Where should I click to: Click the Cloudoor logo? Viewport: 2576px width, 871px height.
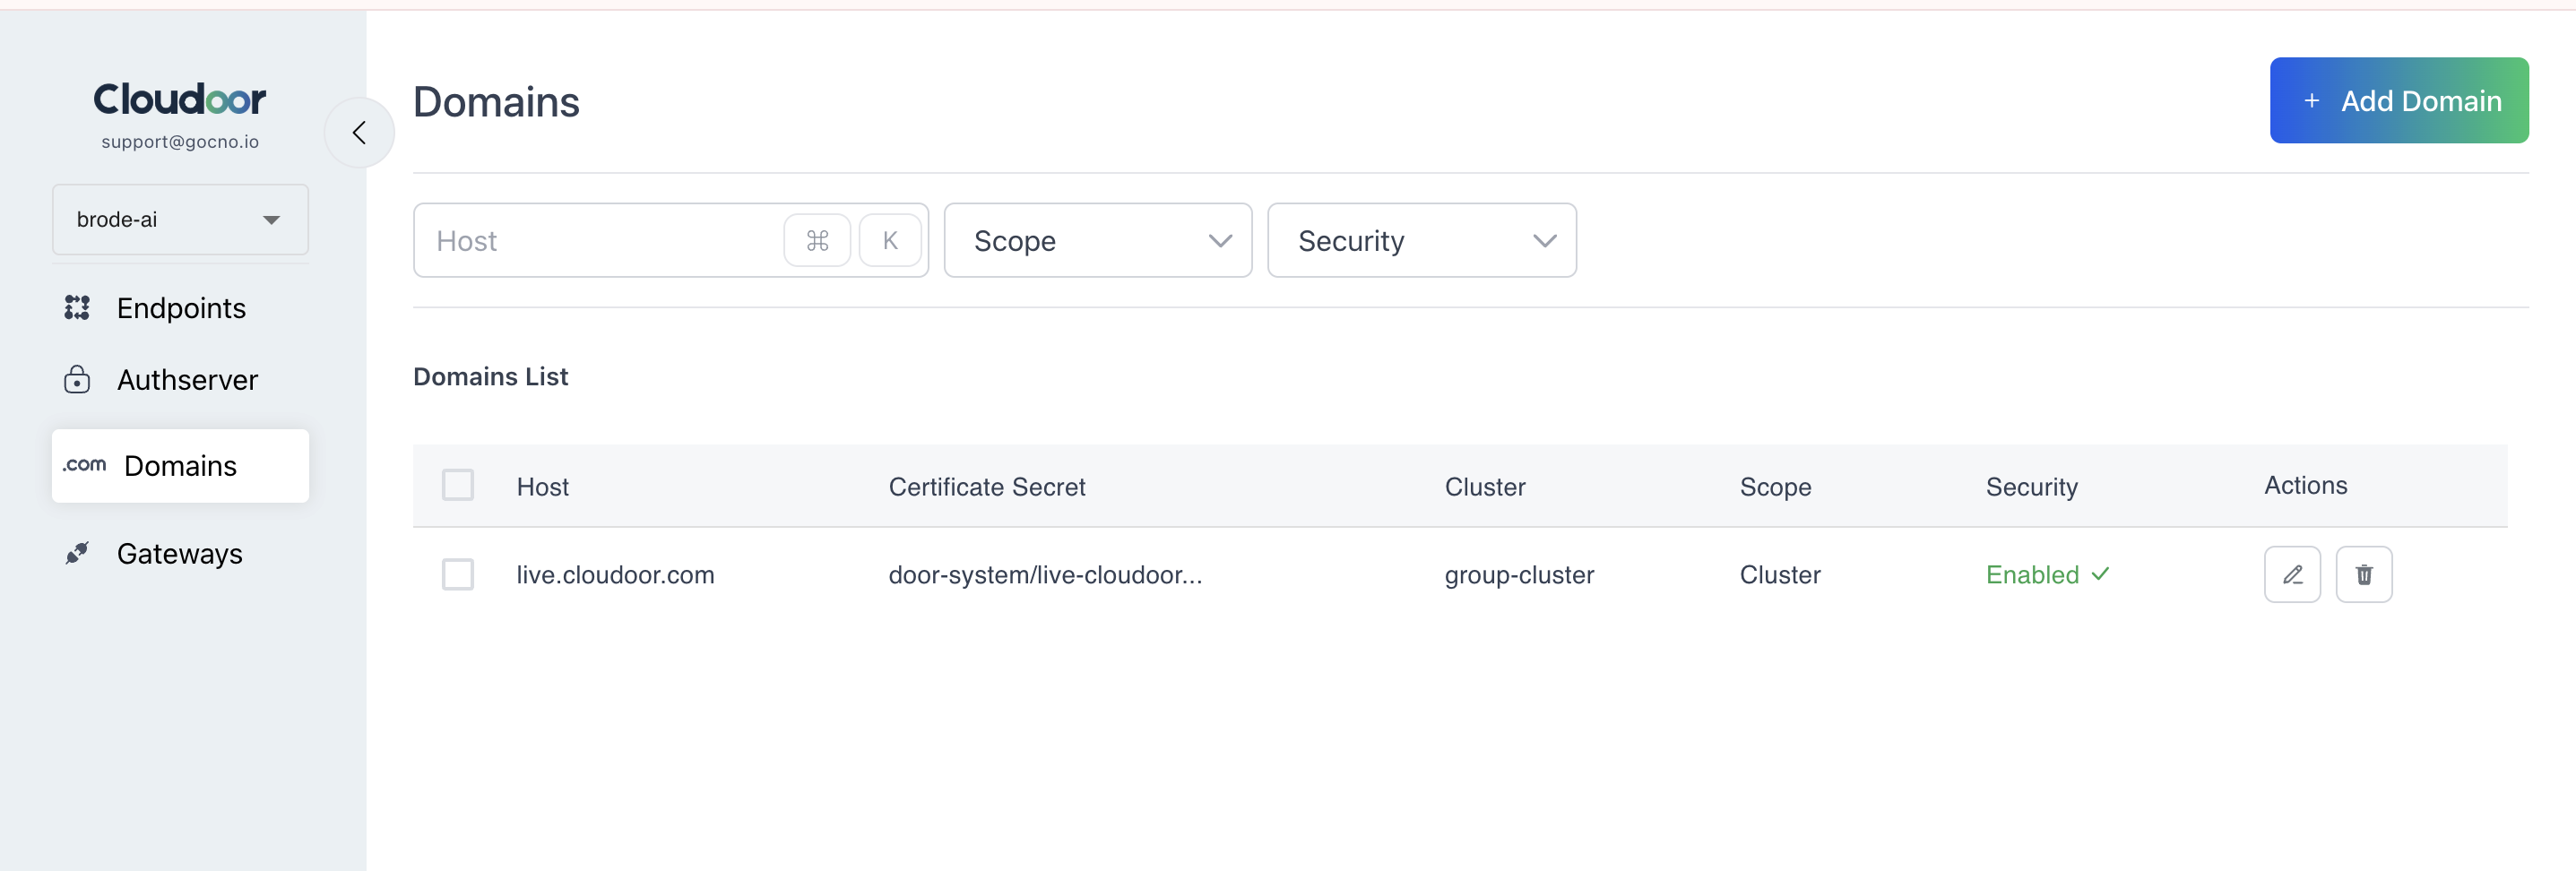(180, 99)
